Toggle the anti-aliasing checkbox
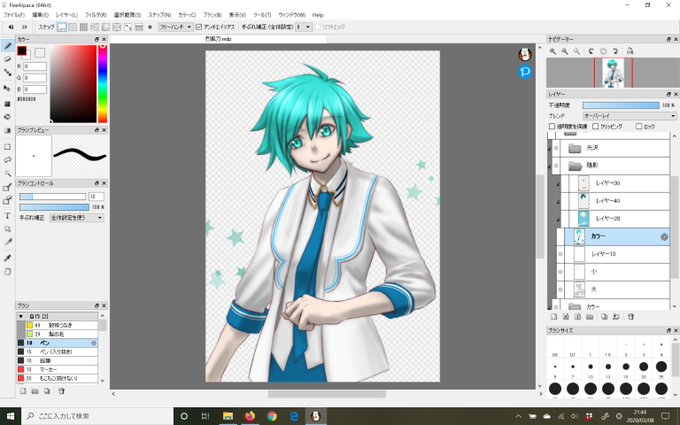This screenshot has width=680, height=425. tap(199, 27)
